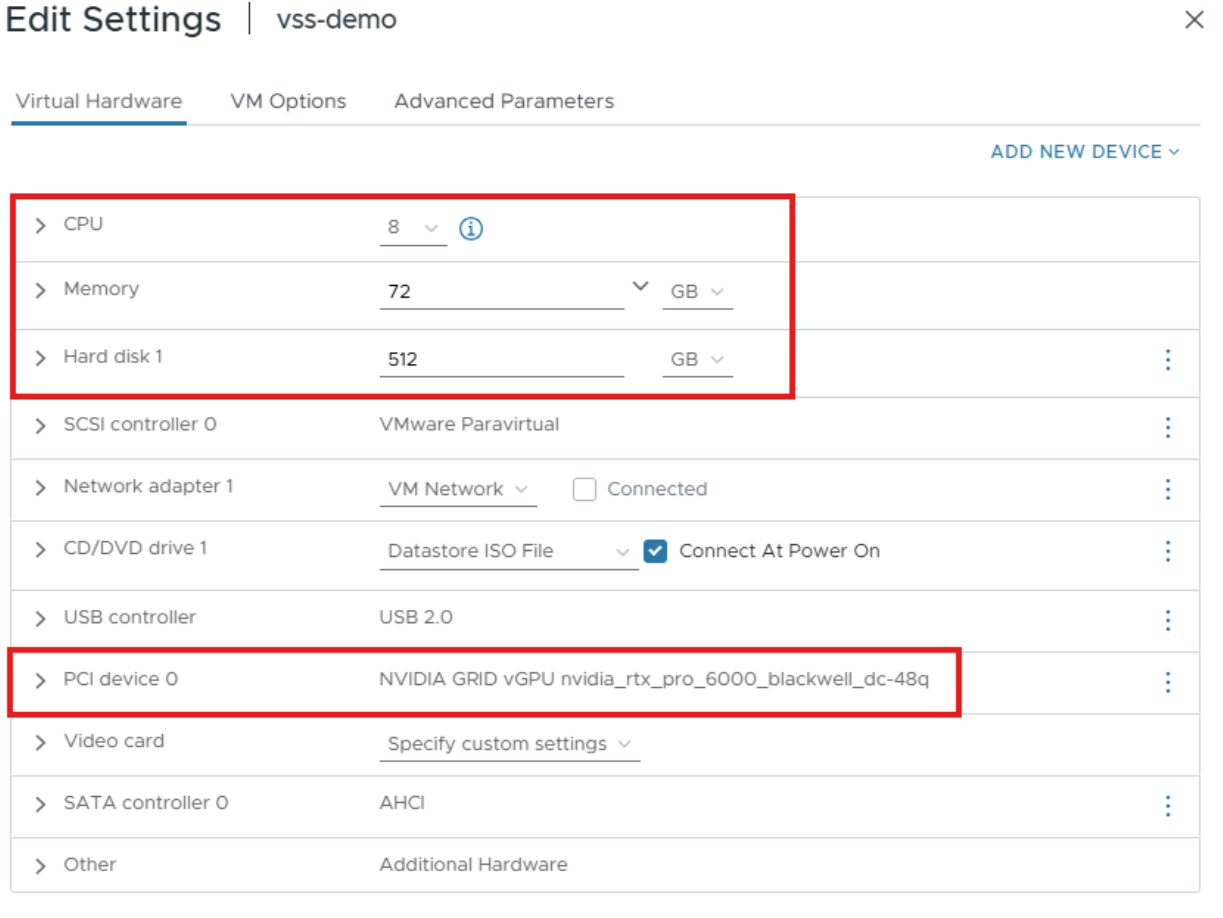This screenshot has width=1223, height=918.
Task: Switch to the VM Options tab
Action: pyautogui.click(x=288, y=101)
